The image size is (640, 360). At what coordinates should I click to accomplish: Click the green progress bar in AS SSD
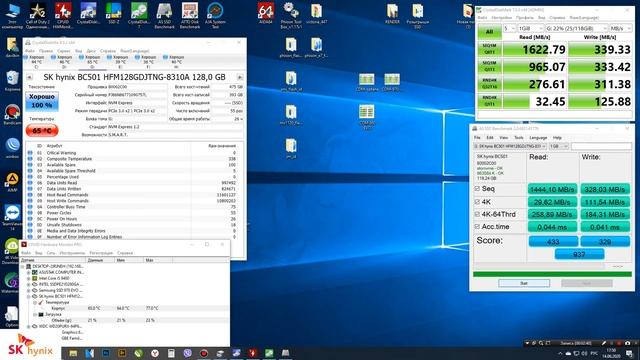552,274
